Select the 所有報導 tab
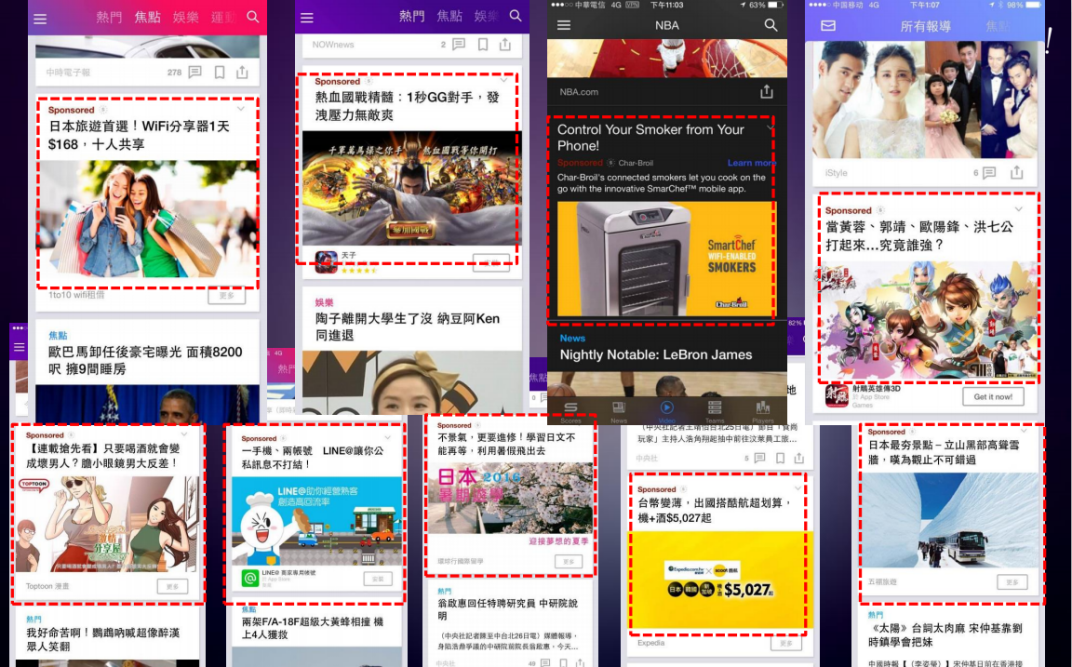1072x667 pixels. 925,27
